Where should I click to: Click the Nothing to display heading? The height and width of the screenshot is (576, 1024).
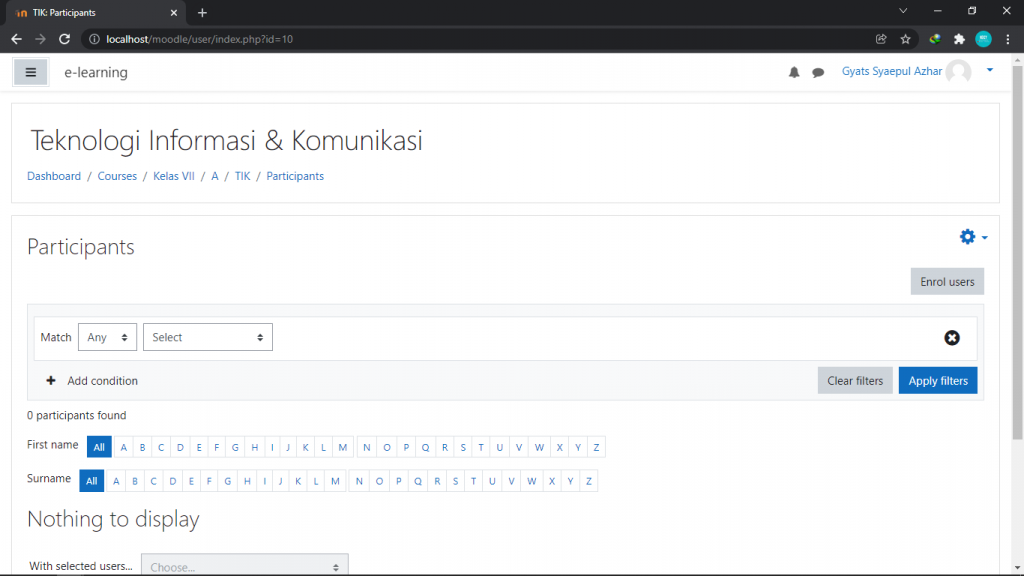(x=113, y=519)
